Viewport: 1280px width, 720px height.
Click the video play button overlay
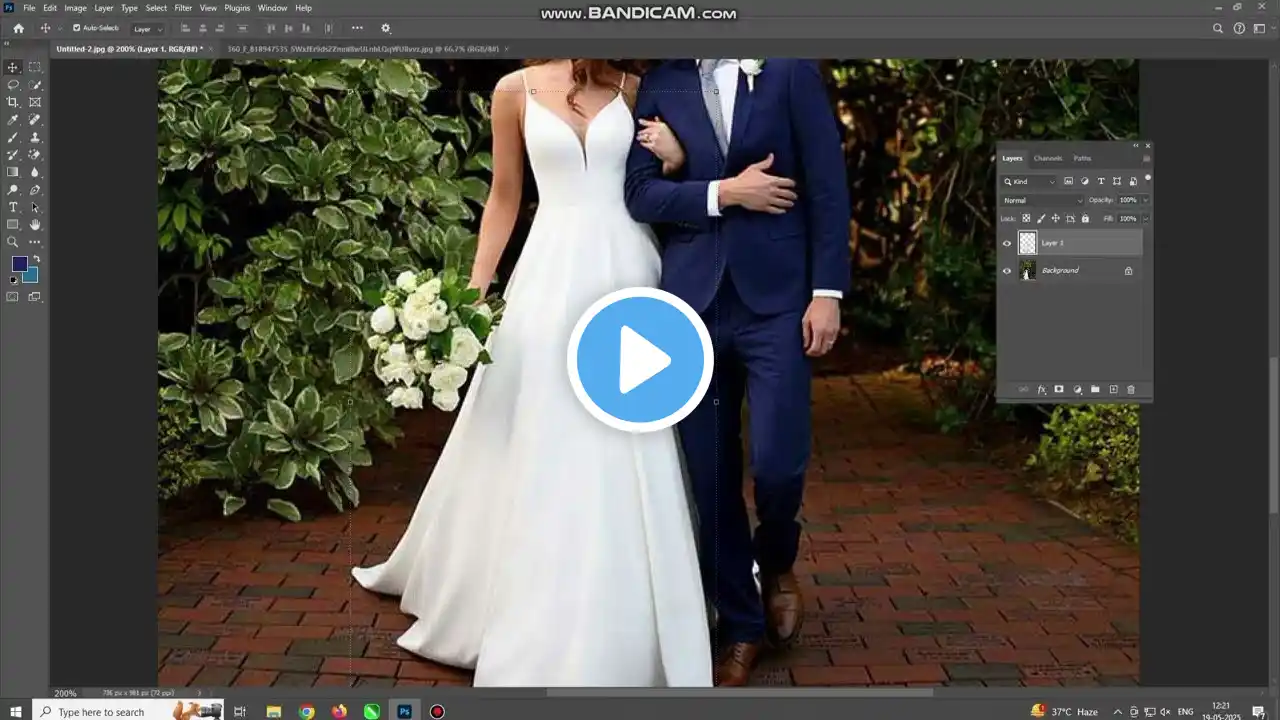click(x=640, y=360)
